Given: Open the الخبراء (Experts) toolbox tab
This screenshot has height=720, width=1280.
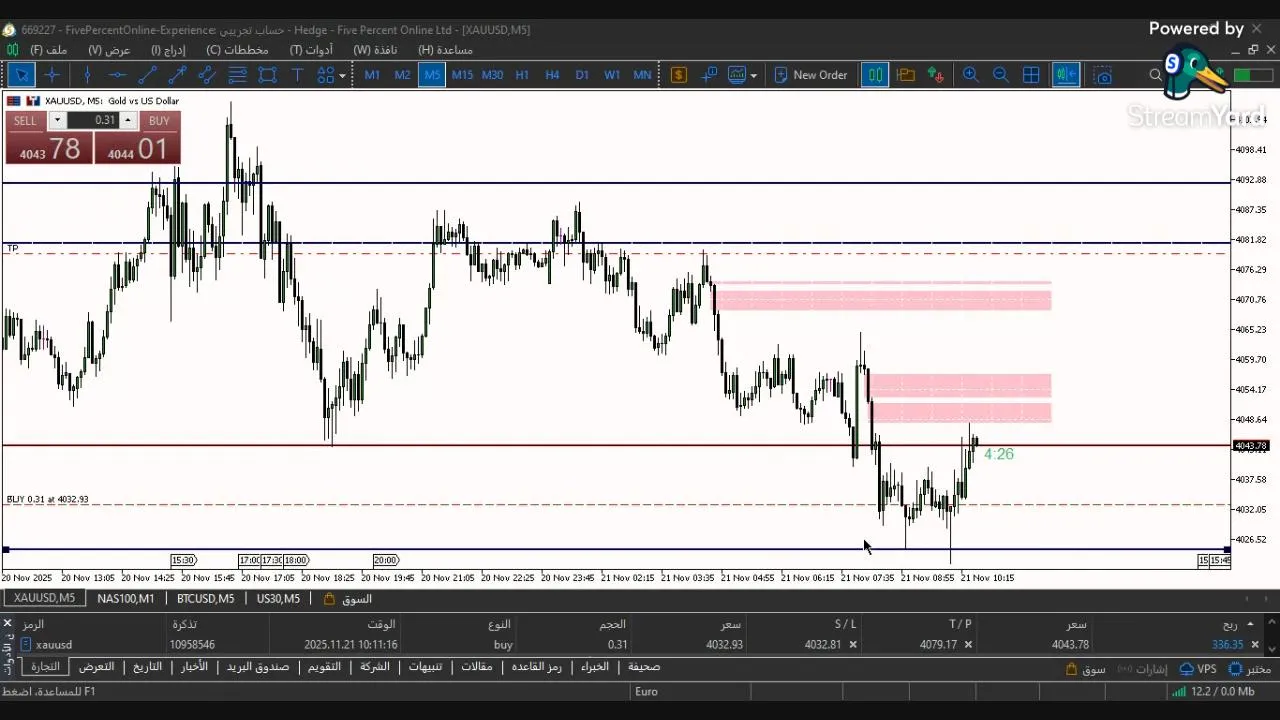Looking at the screenshot, I should pyautogui.click(x=595, y=667).
